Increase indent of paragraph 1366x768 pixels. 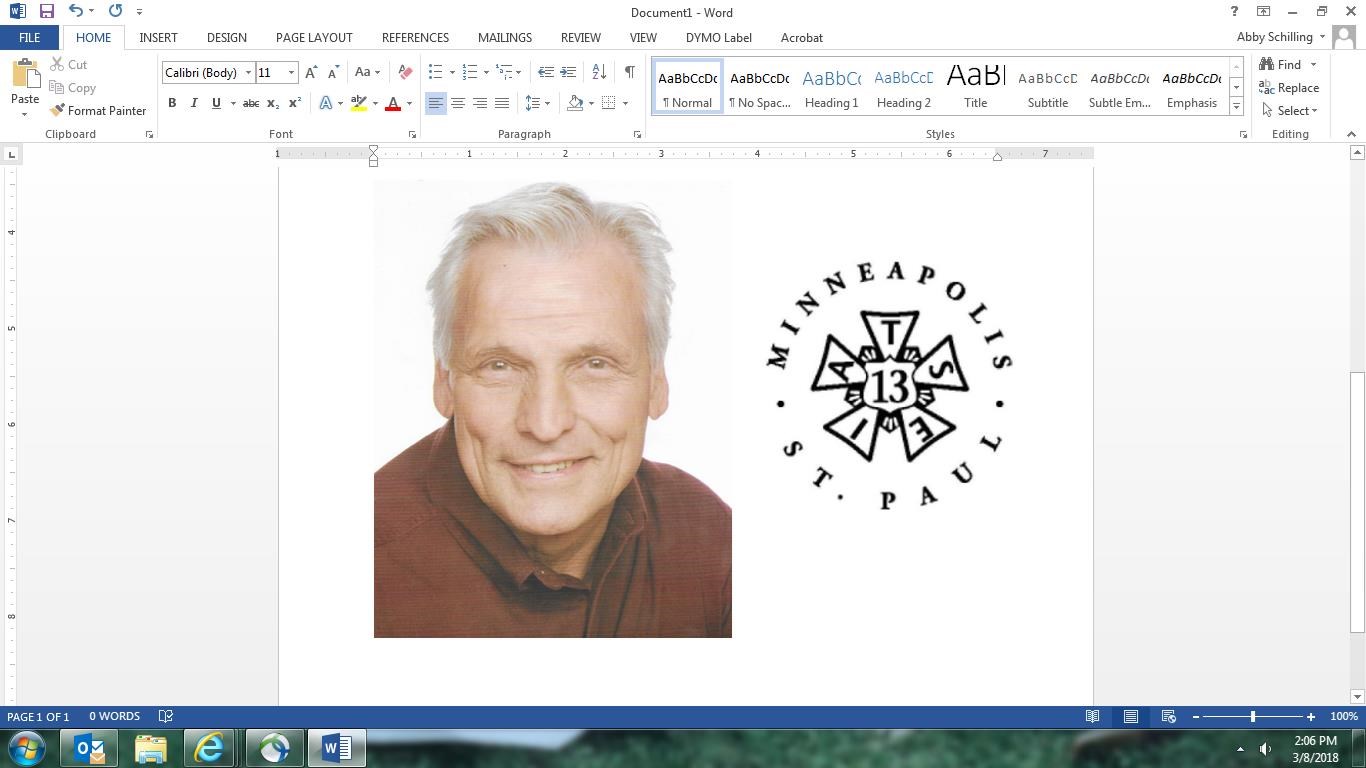pyautogui.click(x=568, y=72)
